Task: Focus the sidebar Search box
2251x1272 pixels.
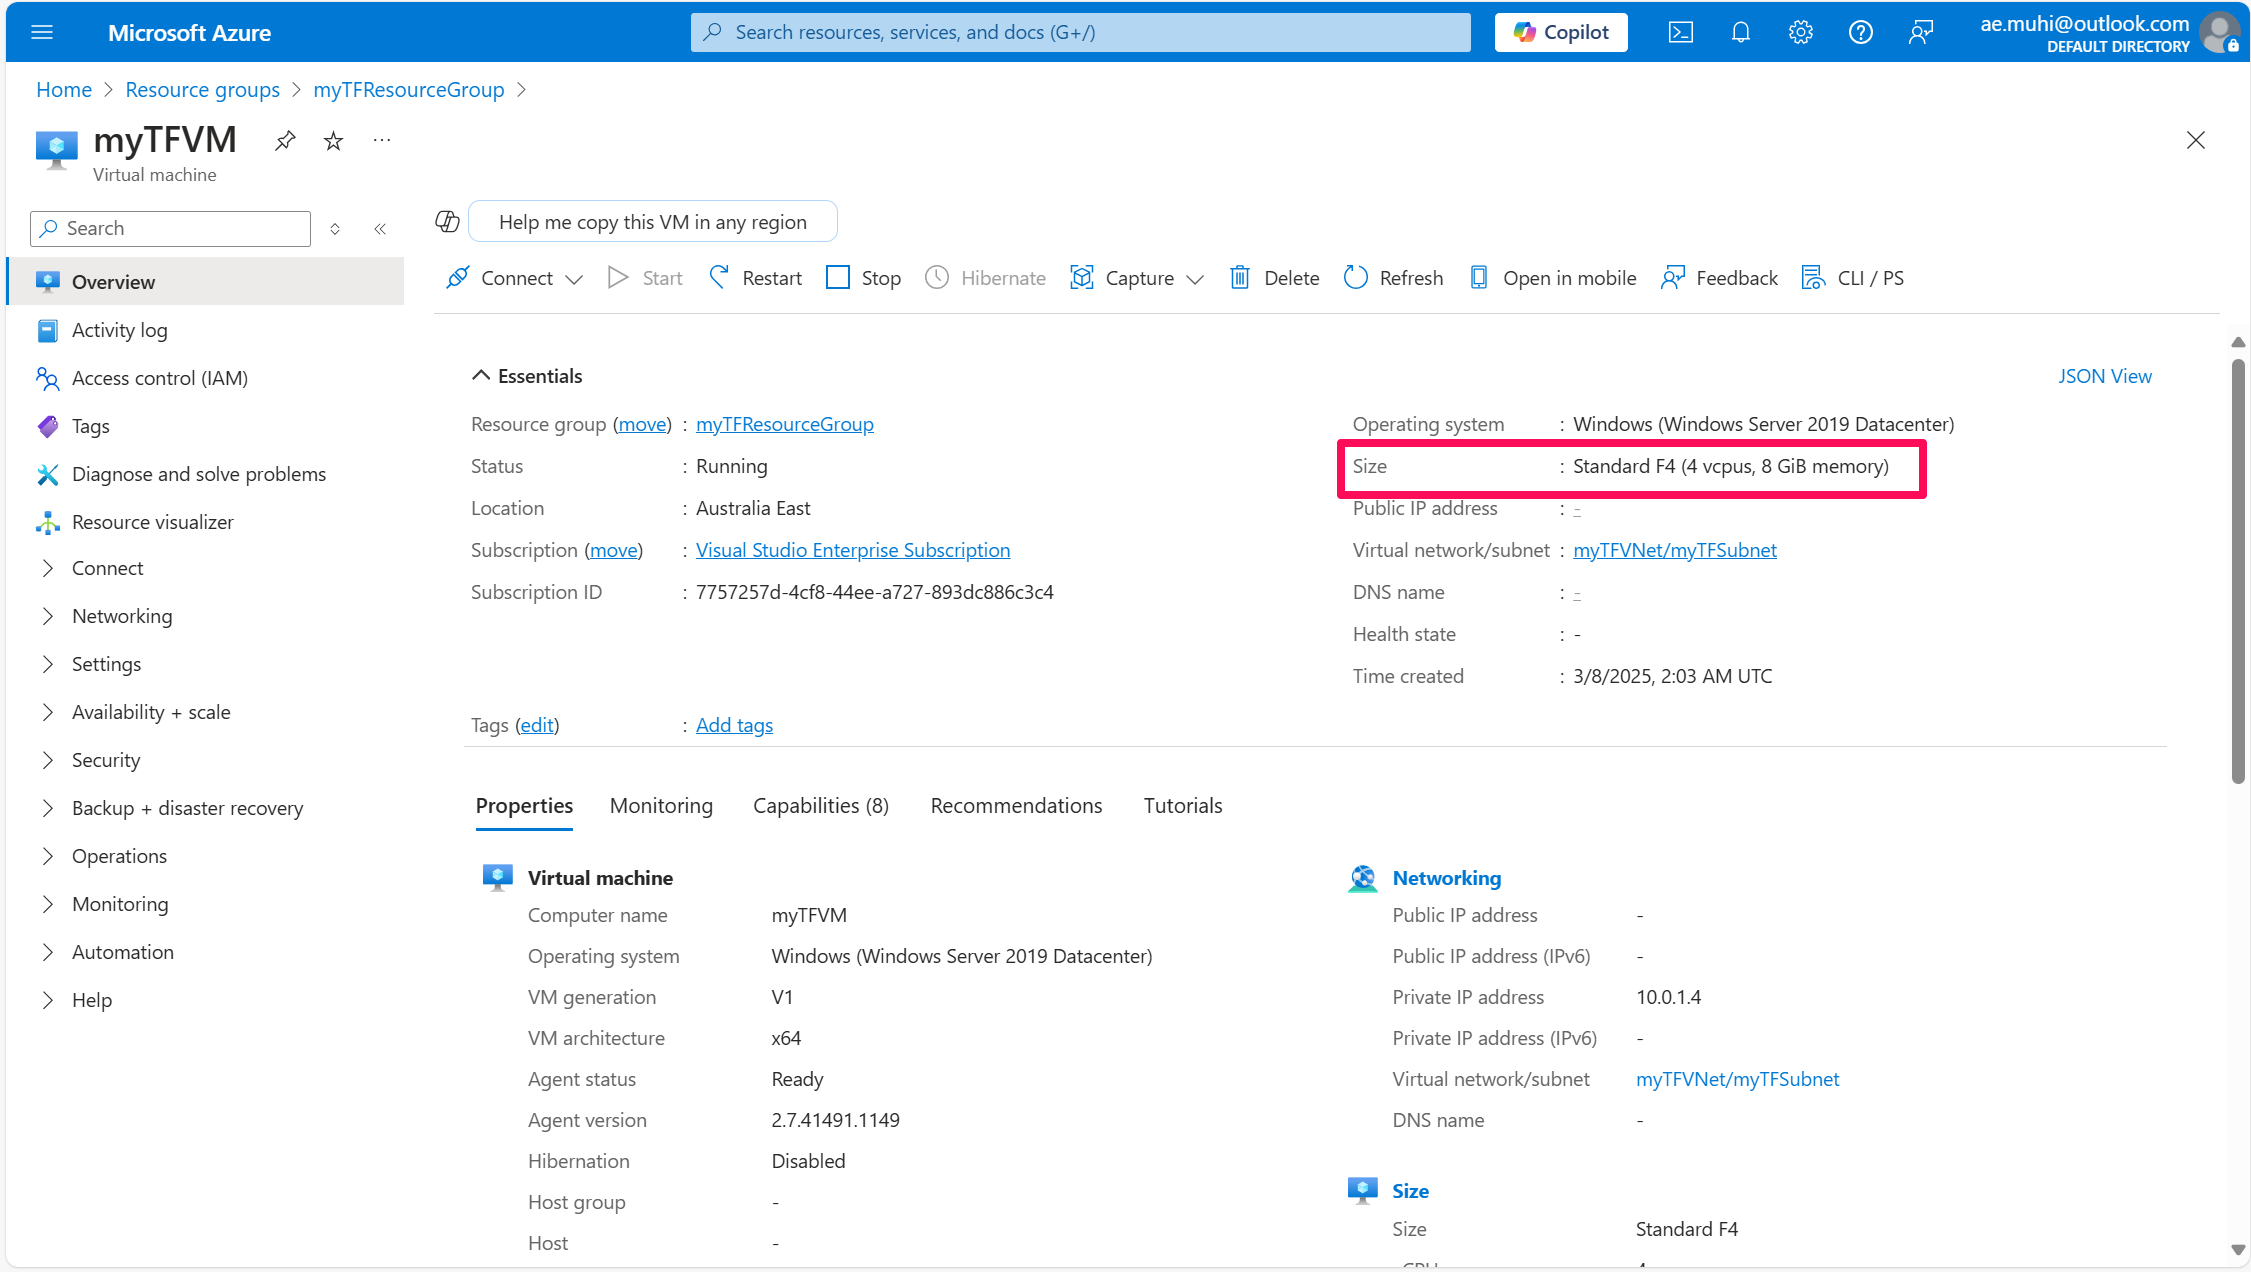Action: [x=171, y=229]
